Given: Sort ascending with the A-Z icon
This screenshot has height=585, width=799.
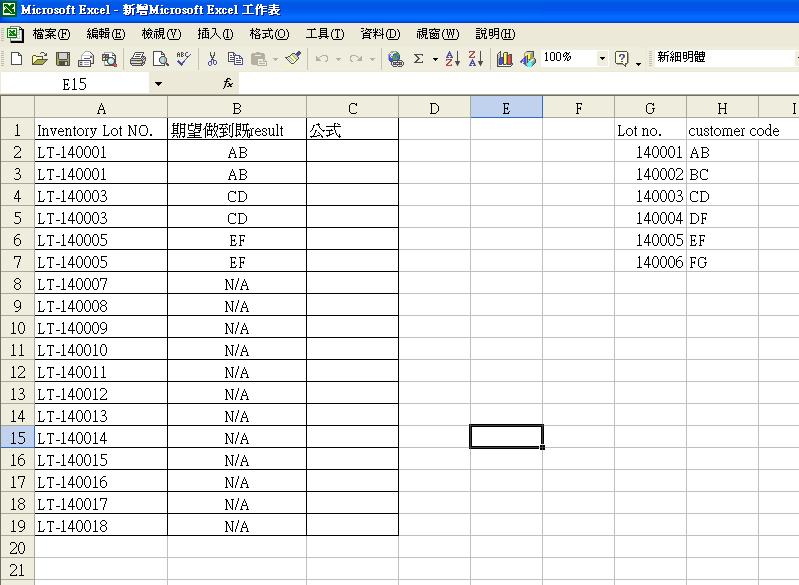Looking at the screenshot, I should coord(452,59).
